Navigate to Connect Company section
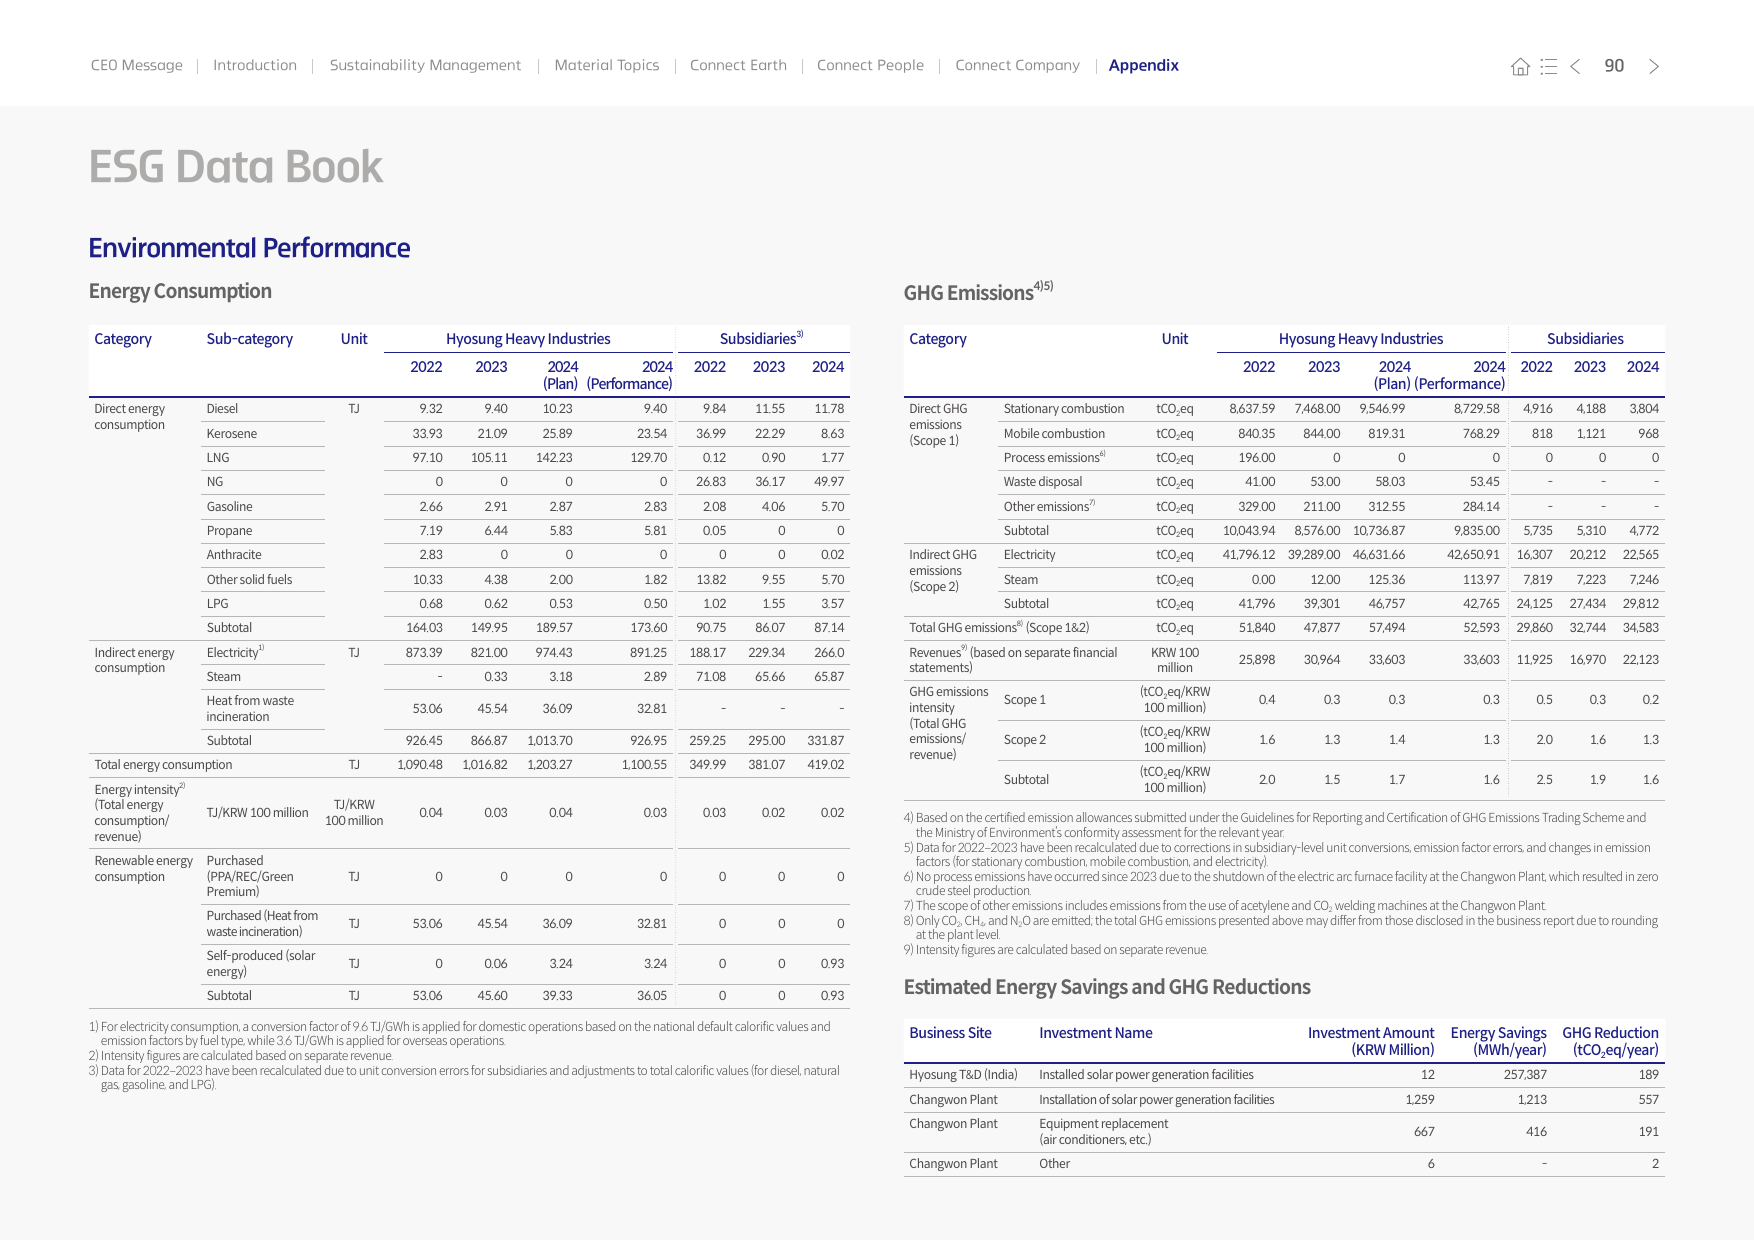The height and width of the screenshot is (1241, 1754). point(1017,65)
